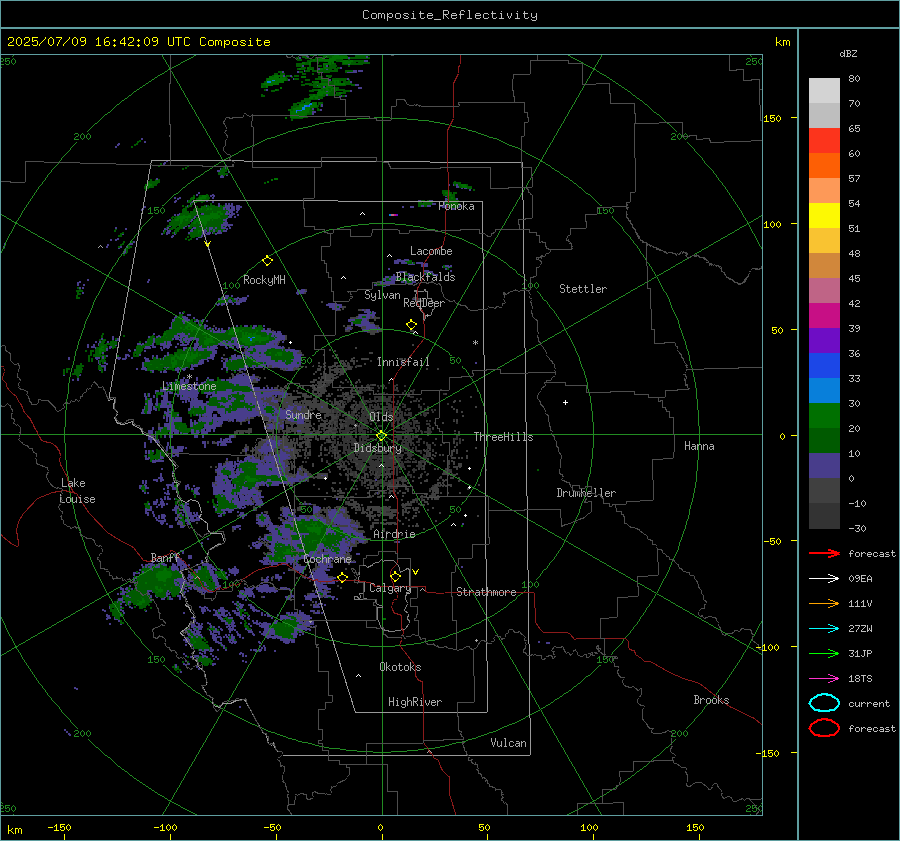
Task: Select the cyan 27ZW arrow legend icon
Action: coord(824,629)
